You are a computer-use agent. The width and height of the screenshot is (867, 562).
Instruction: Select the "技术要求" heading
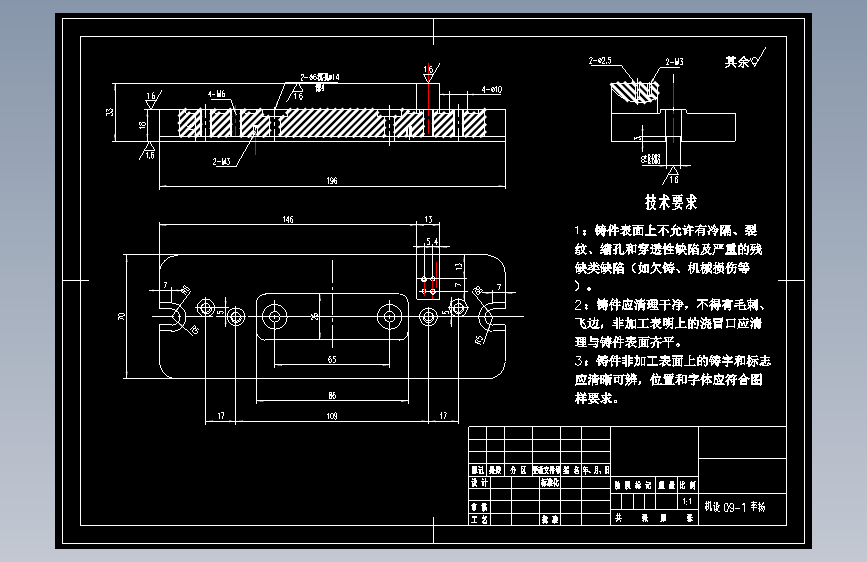tap(671, 202)
